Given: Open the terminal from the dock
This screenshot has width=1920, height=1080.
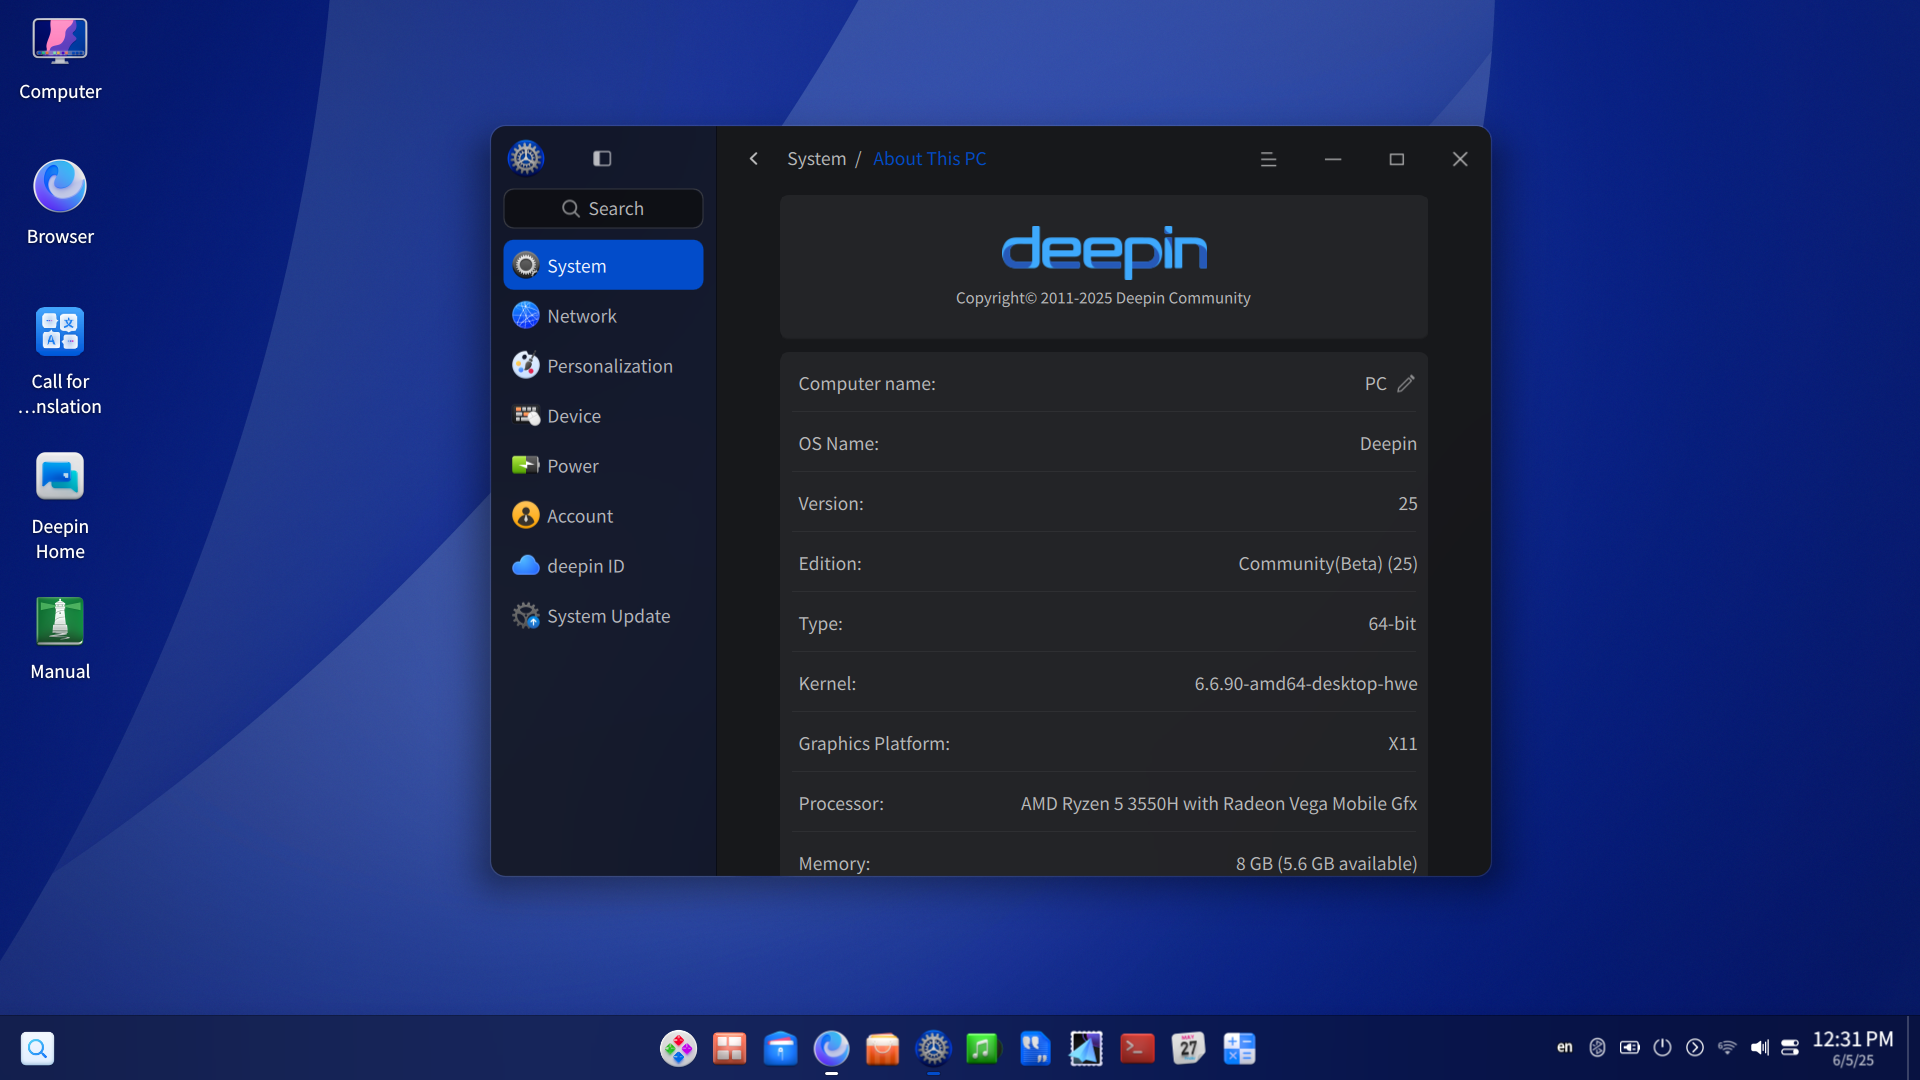Looking at the screenshot, I should (x=1137, y=1048).
